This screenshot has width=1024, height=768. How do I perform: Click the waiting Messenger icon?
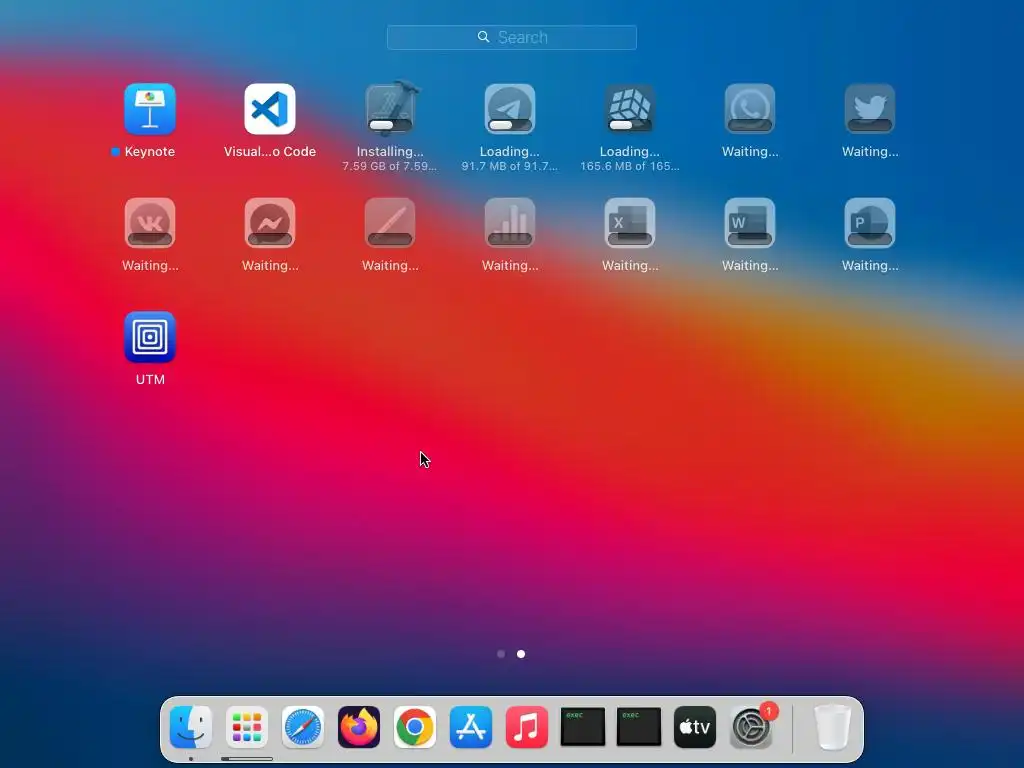[x=270, y=223]
